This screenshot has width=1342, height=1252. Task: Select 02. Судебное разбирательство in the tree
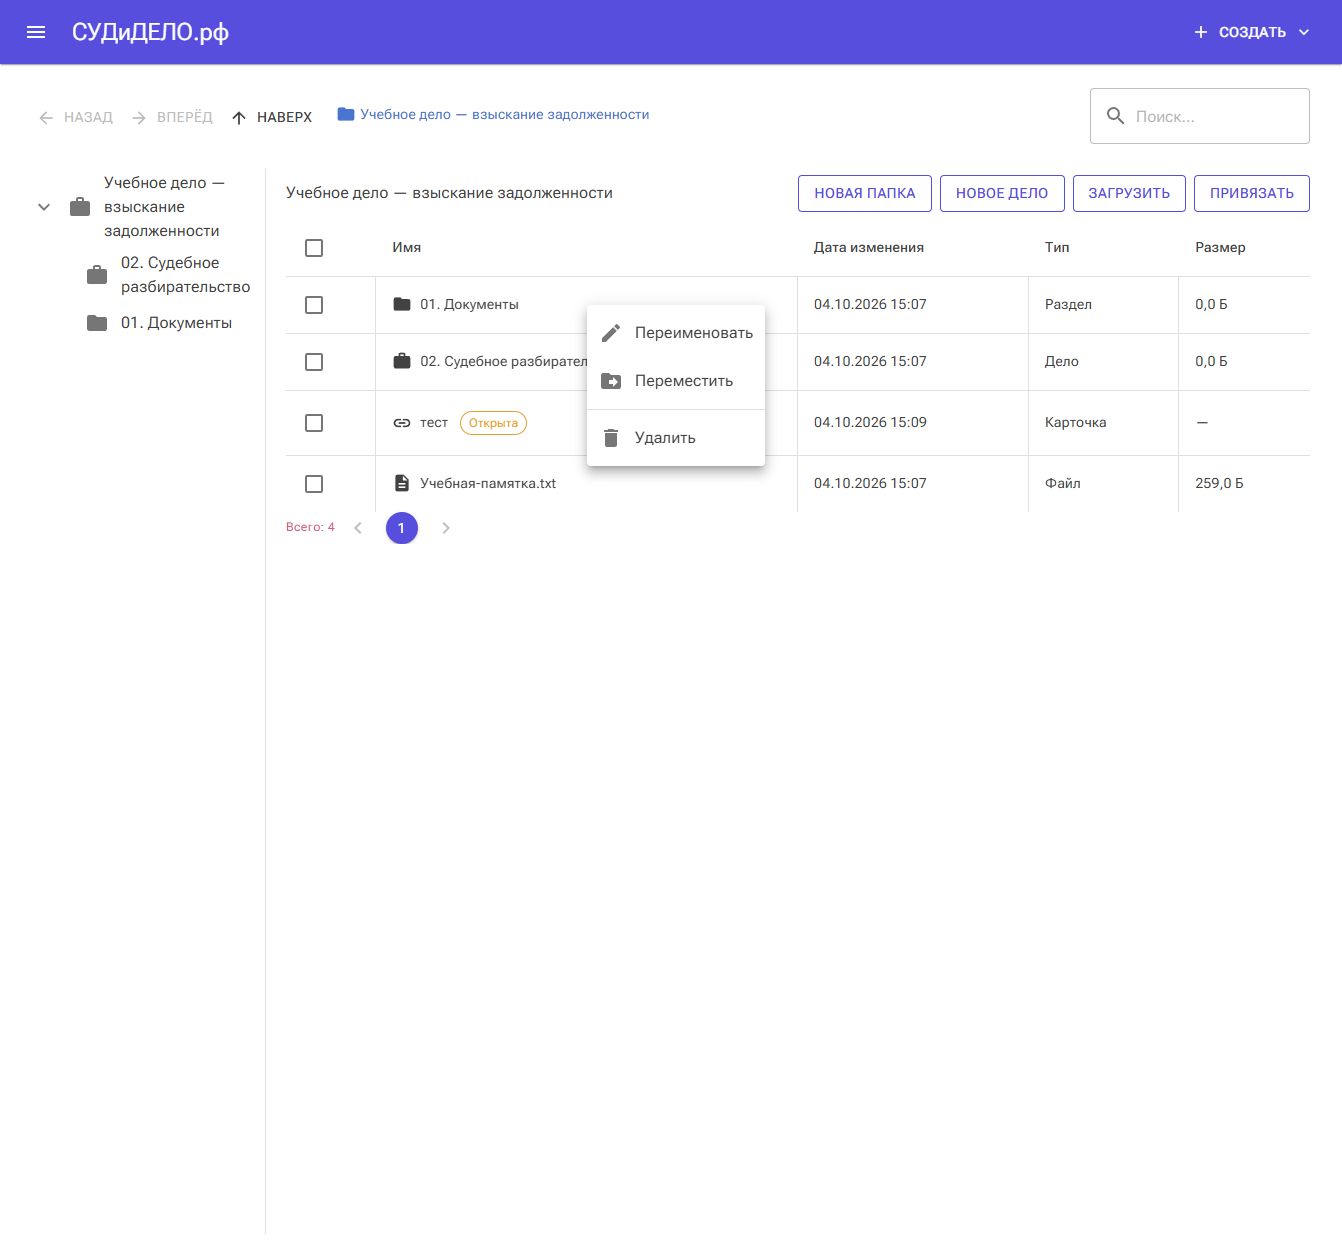pyautogui.click(x=186, y=275)
